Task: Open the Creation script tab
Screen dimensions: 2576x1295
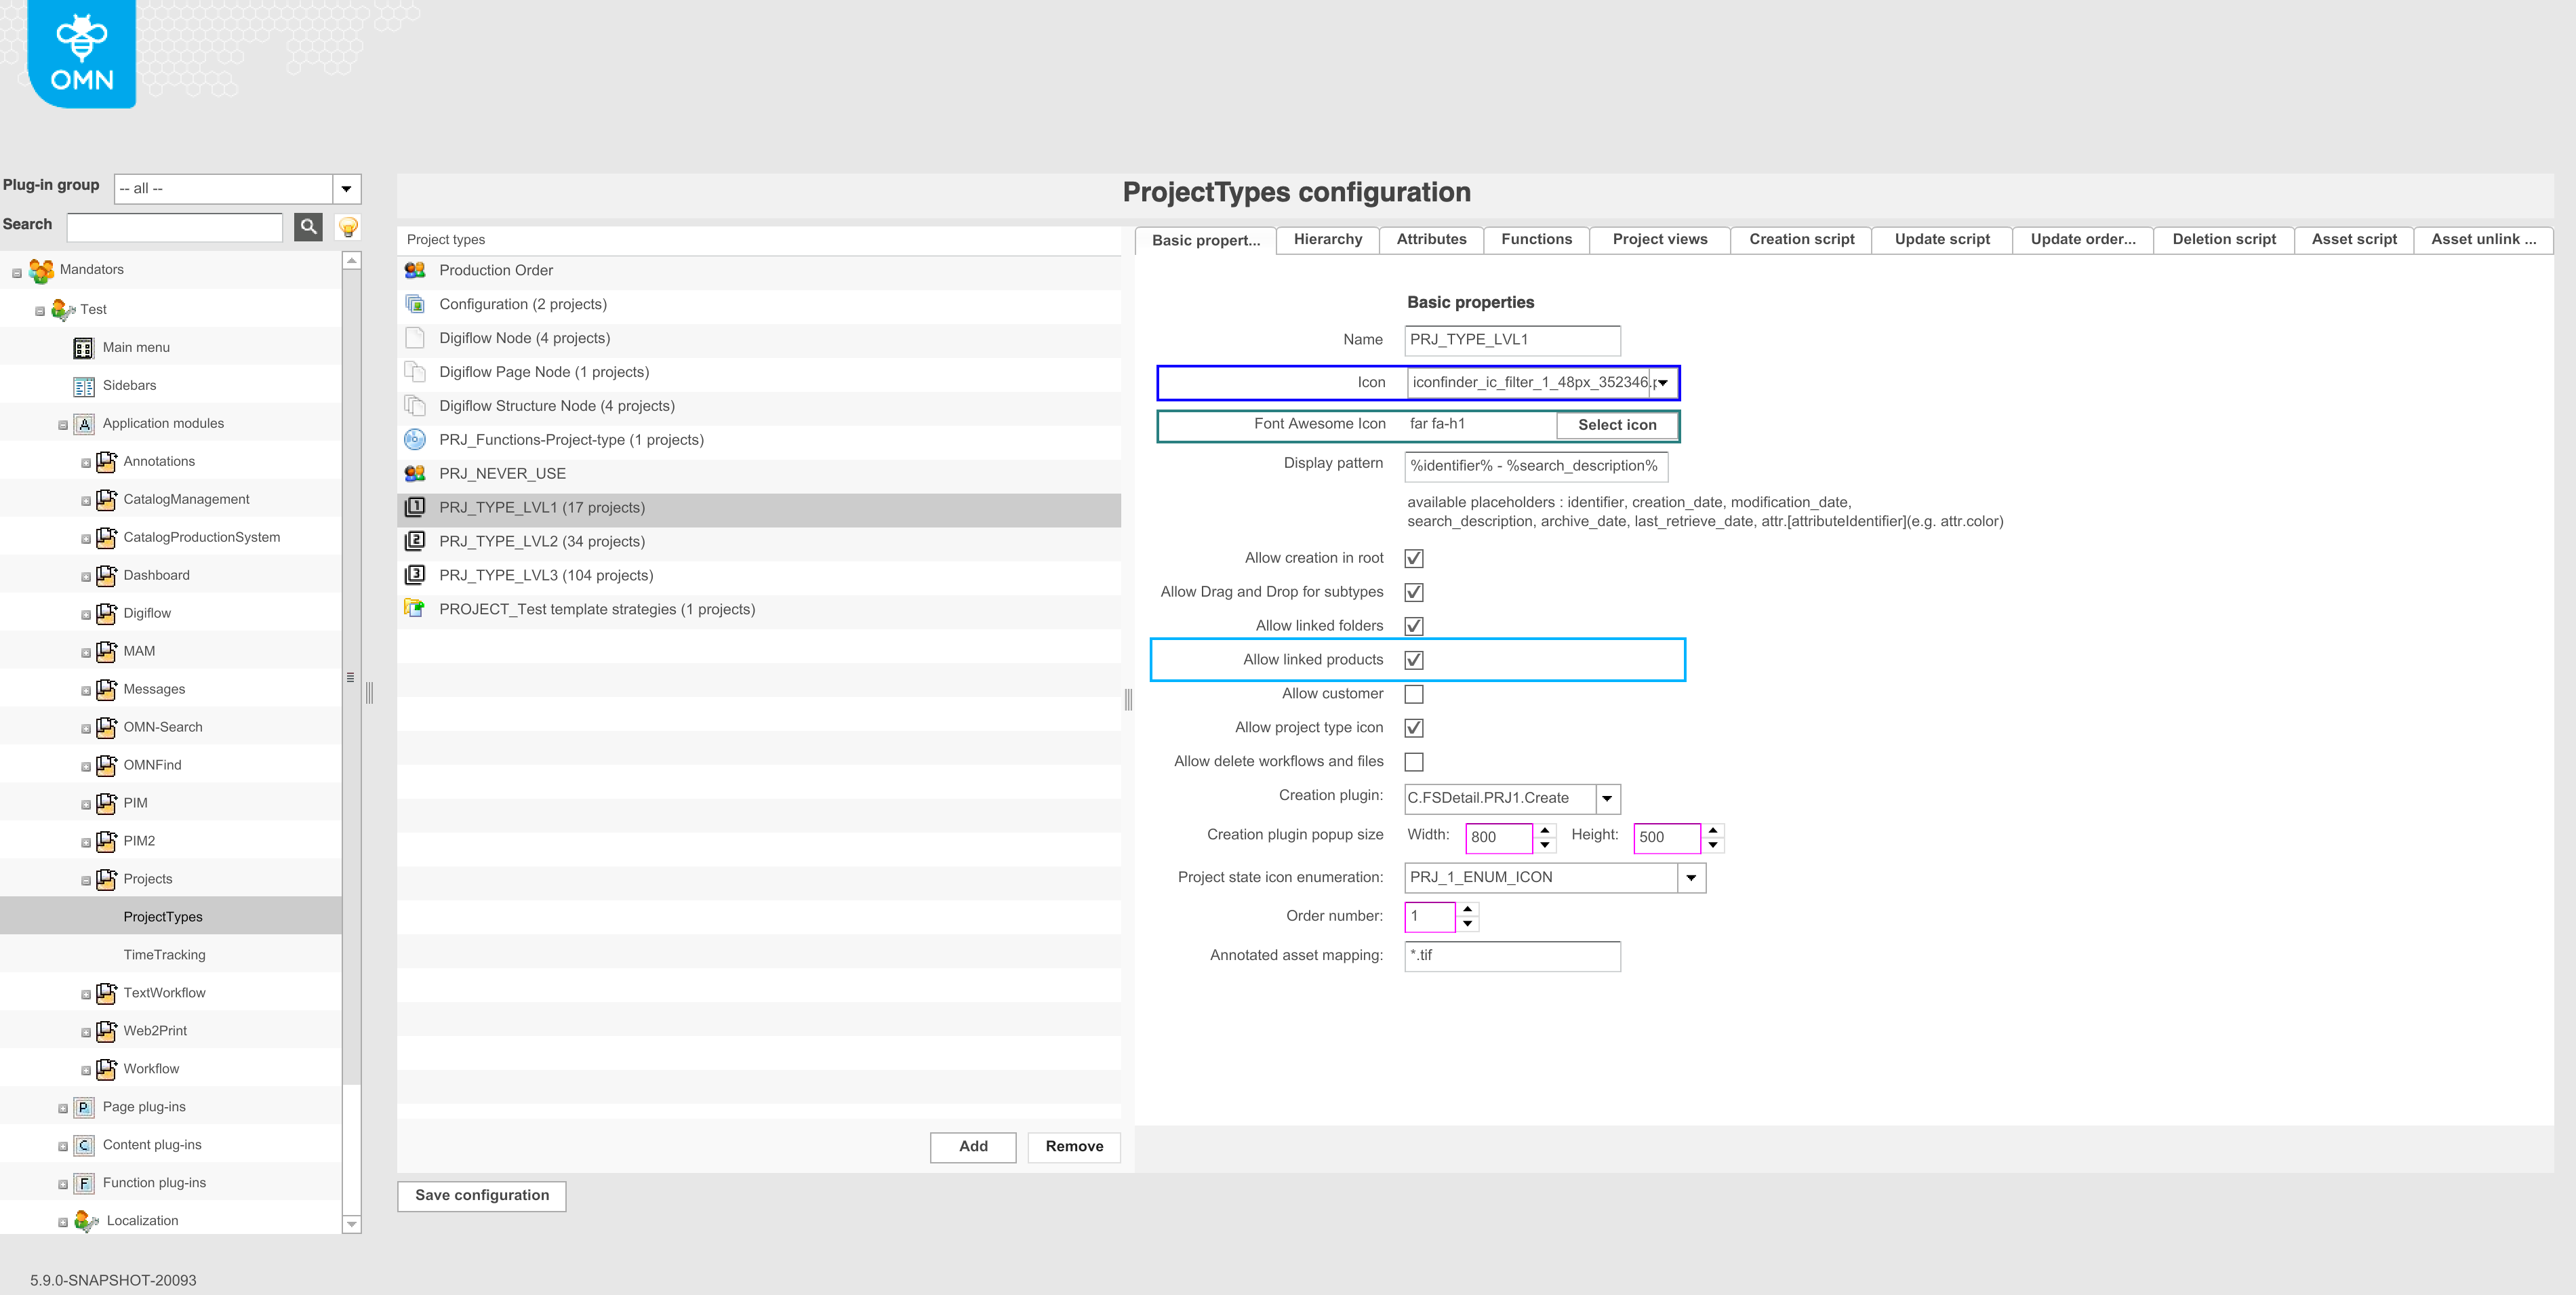Action: [1801, 239]
